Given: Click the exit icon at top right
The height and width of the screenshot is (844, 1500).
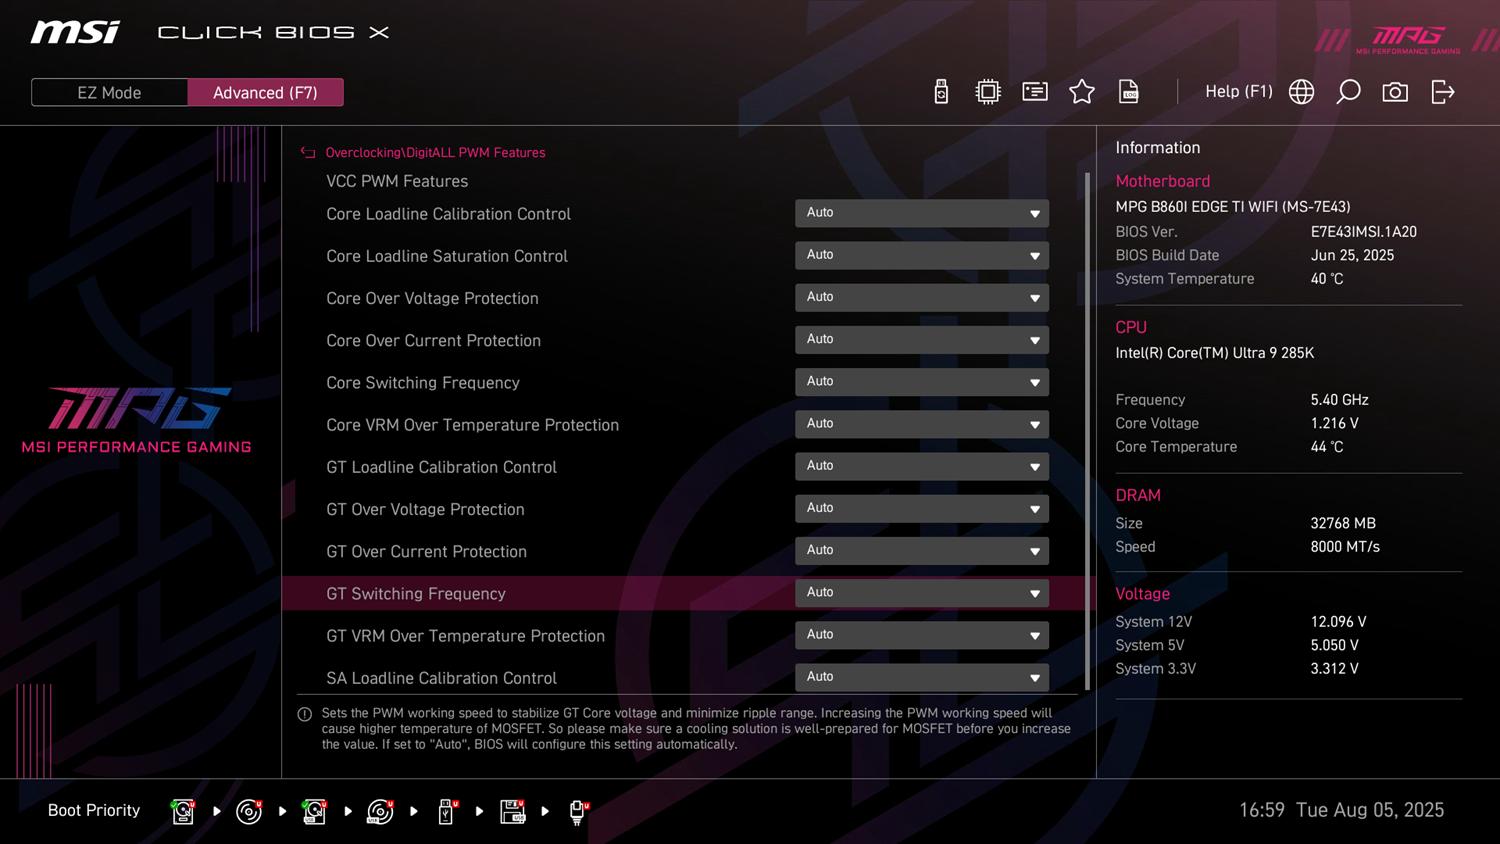Looking at the screenshot, I should [x=1442, y=92].
